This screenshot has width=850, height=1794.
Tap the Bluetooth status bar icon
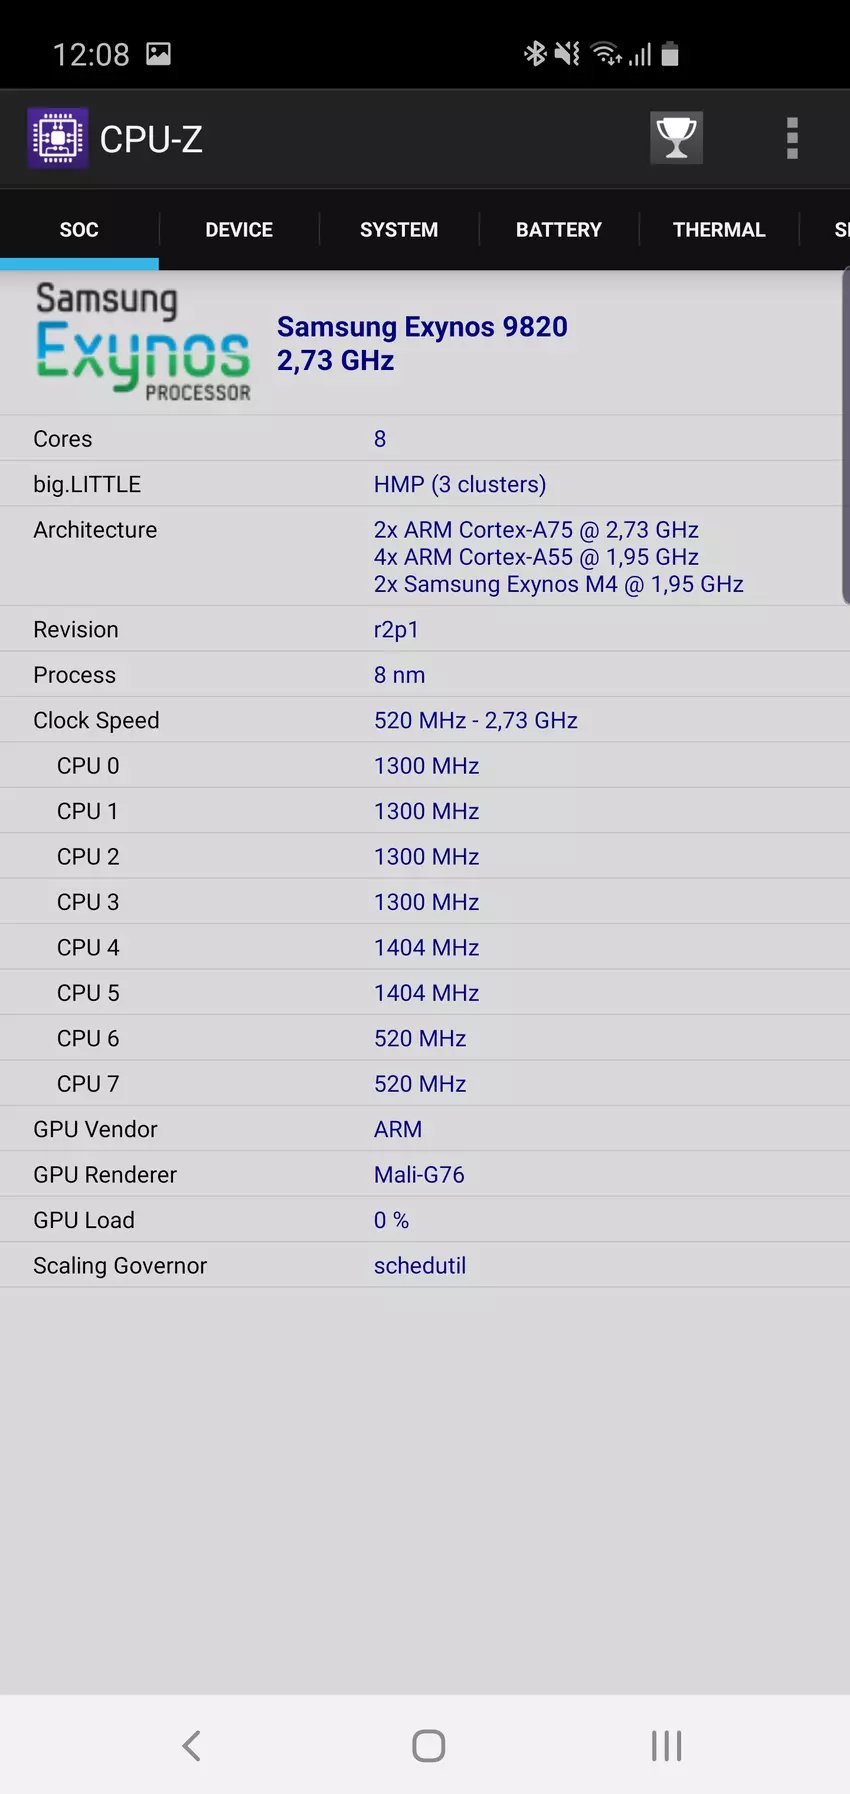[535, 53]
